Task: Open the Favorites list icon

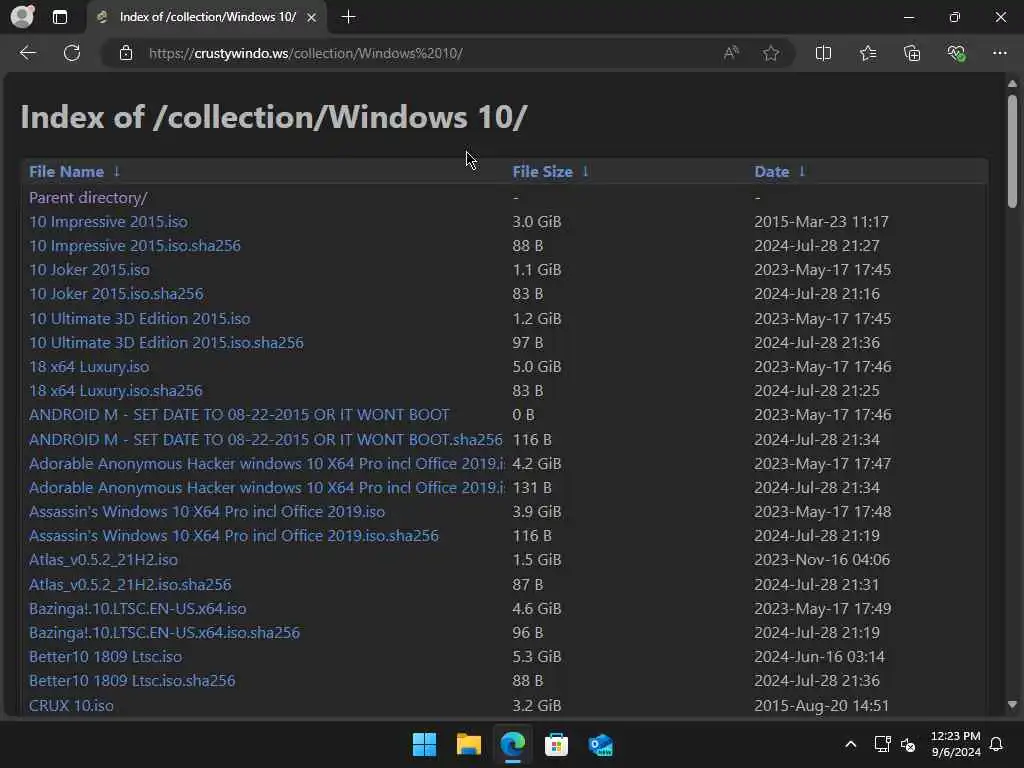Action: pyautogui.click(x=868, y=53)
